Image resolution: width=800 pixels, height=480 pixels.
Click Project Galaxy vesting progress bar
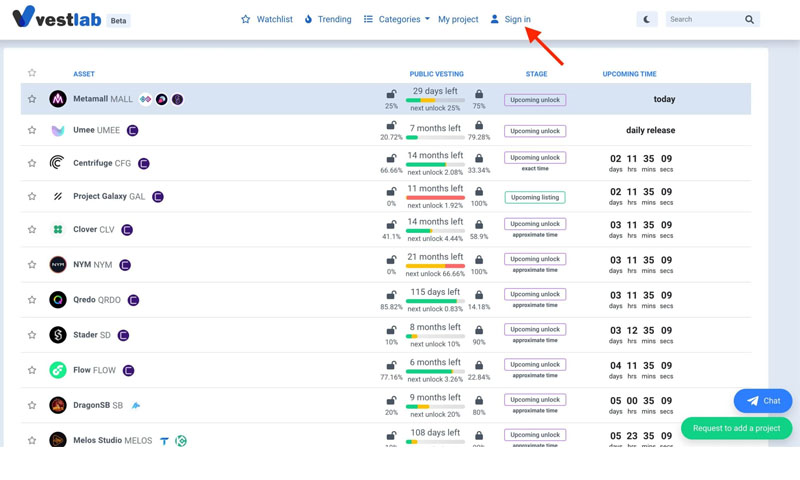tap(435, 198)
